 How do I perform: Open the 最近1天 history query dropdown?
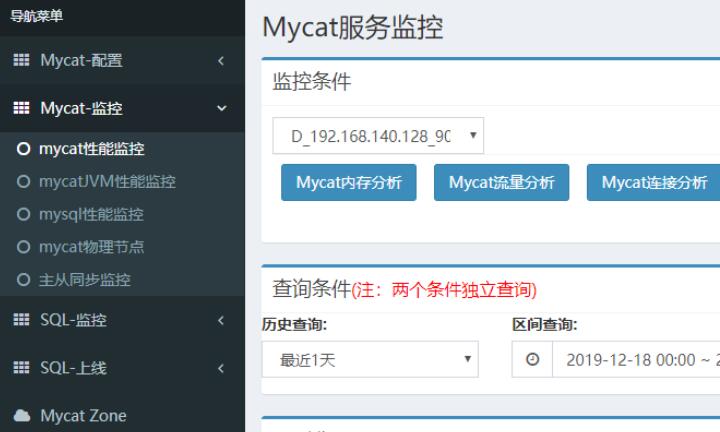click(370, 359)
